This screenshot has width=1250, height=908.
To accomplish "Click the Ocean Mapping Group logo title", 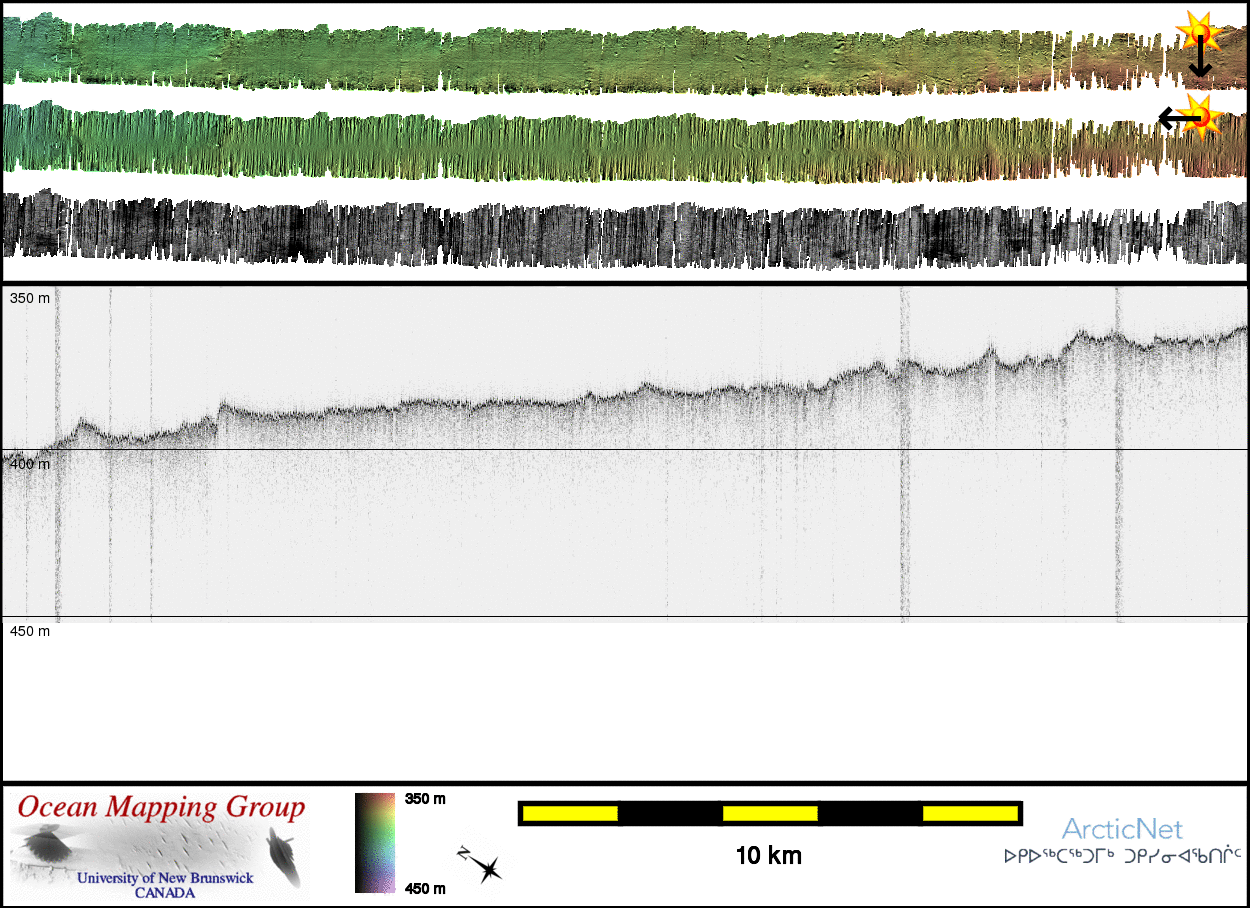I will (x=161, y=808).
